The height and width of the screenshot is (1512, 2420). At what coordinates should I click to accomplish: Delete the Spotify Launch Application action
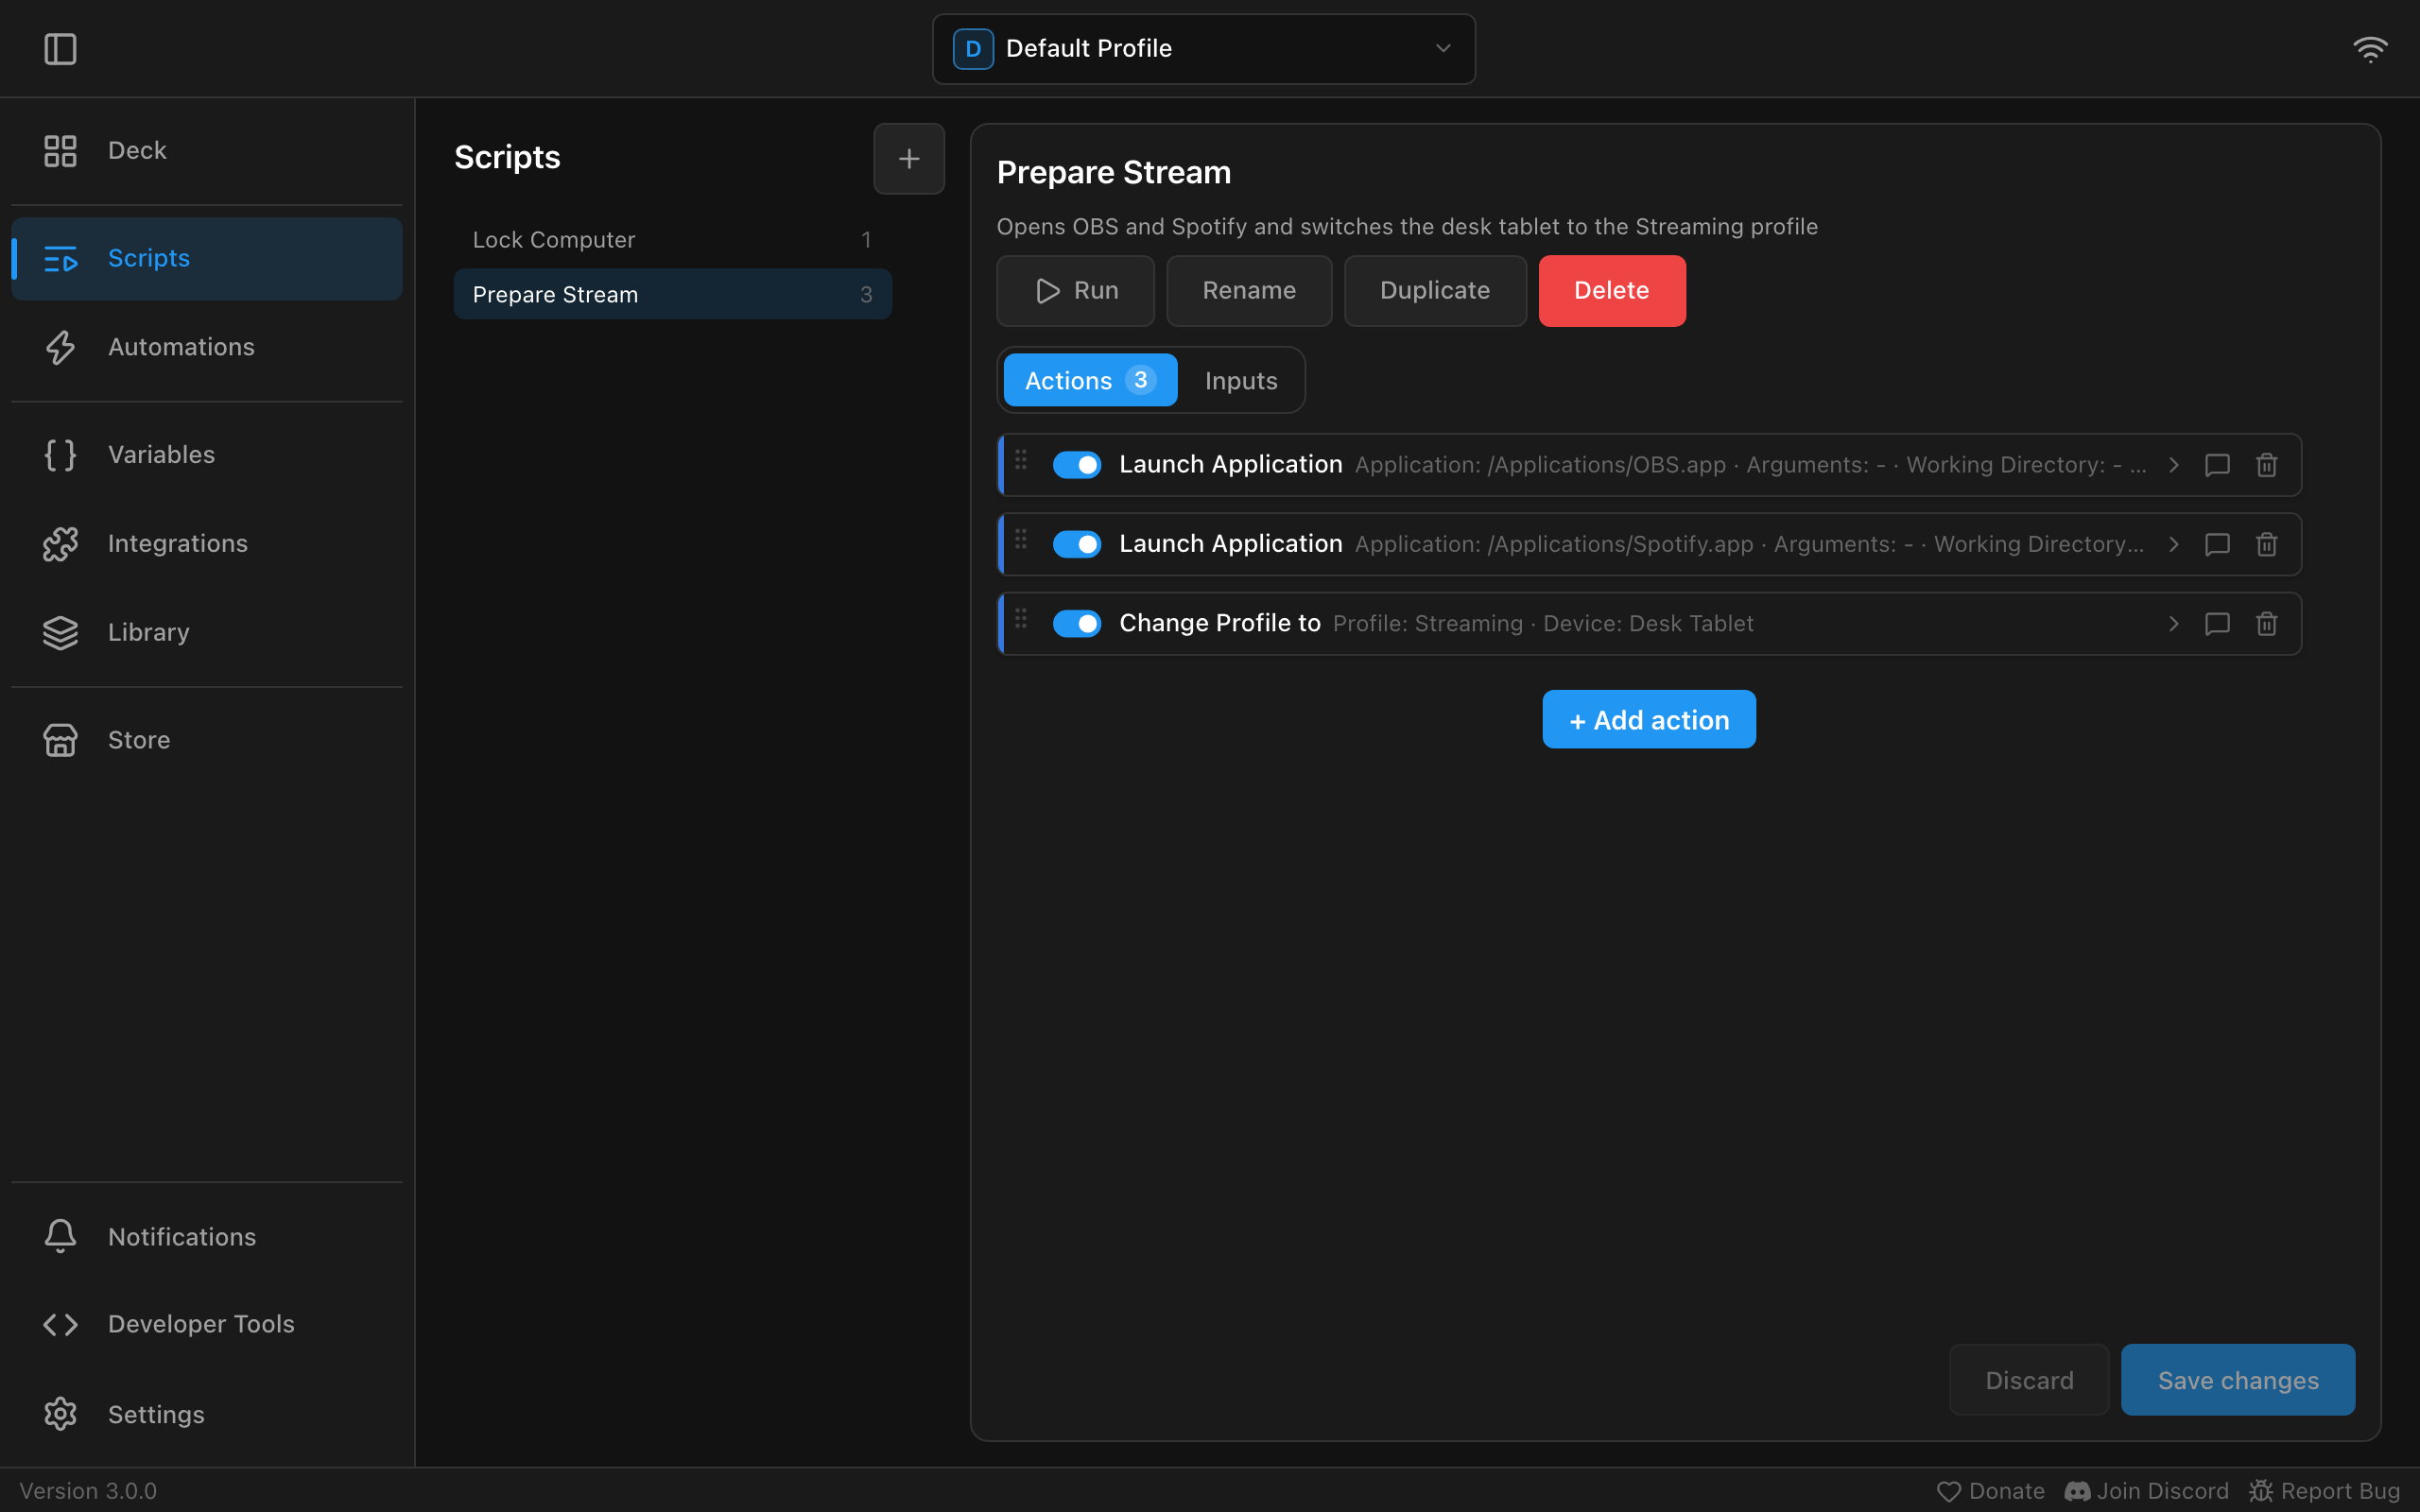coord(2266,544)
